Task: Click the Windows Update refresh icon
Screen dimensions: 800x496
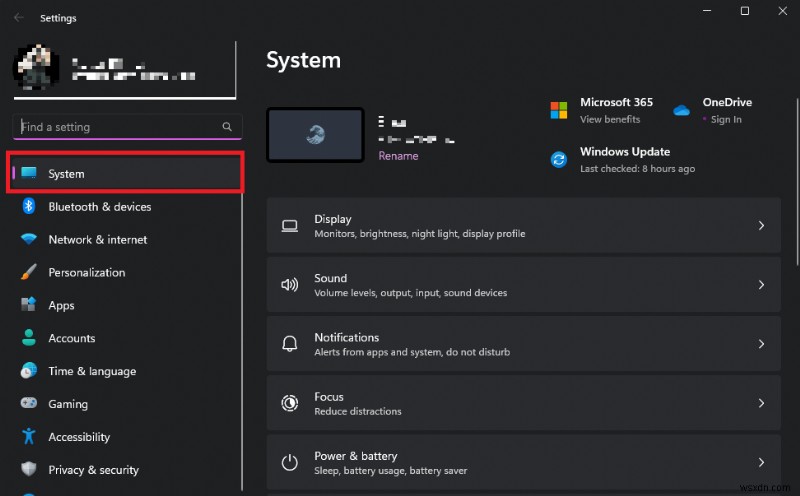Action: (559, 160)
